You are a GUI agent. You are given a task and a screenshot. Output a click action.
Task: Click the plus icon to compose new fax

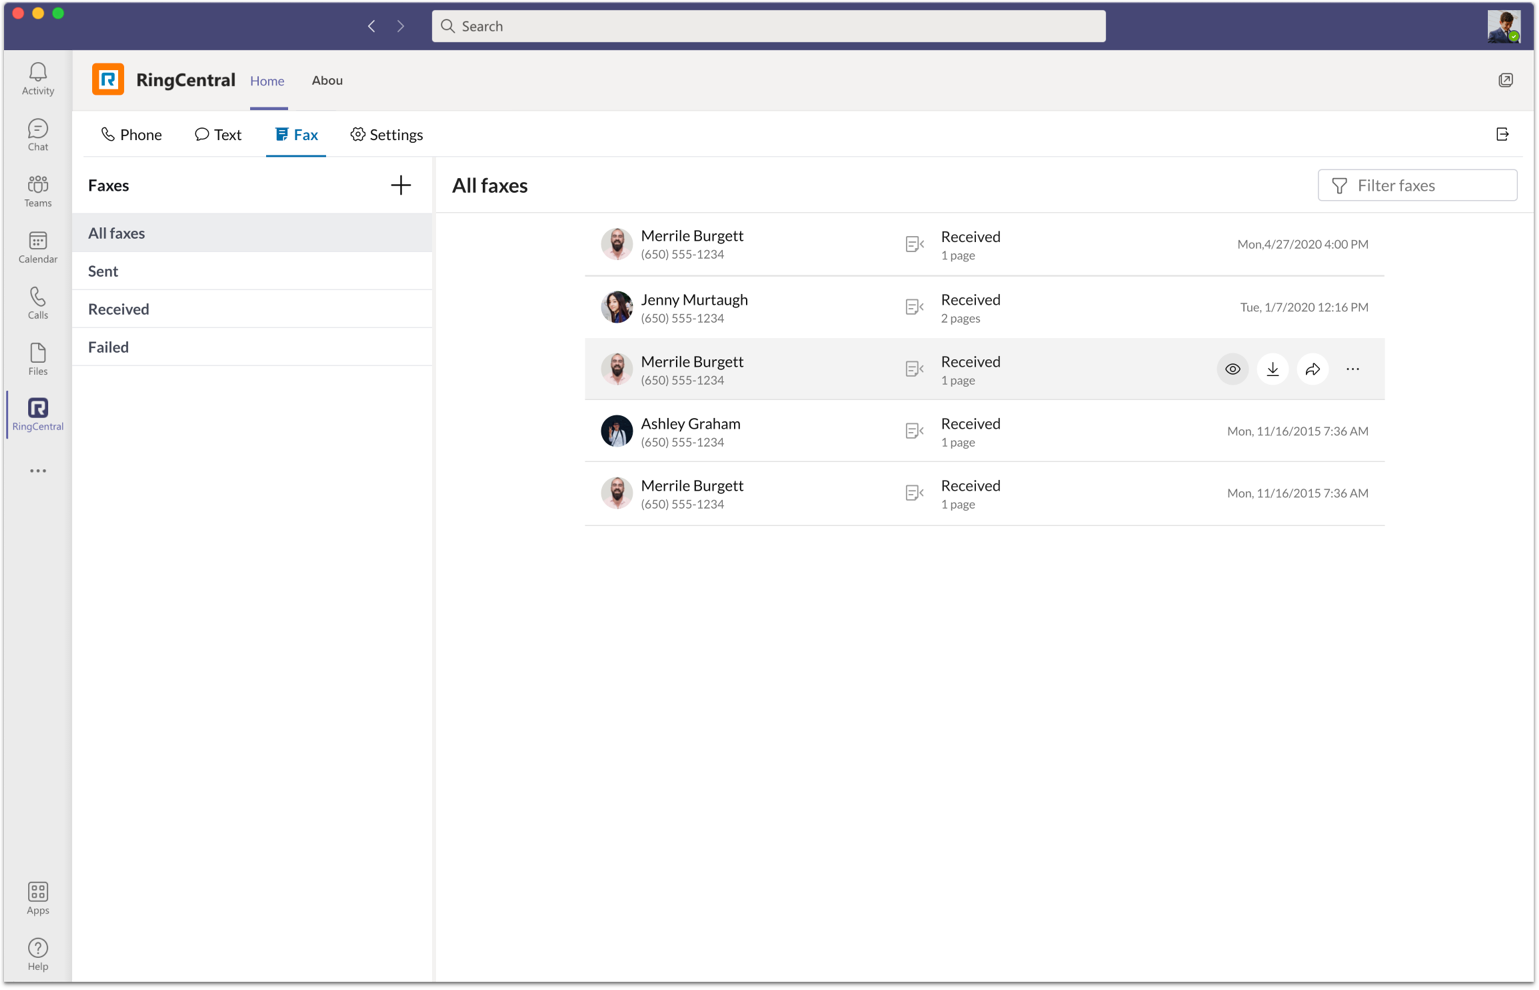[x=400, y=185]
